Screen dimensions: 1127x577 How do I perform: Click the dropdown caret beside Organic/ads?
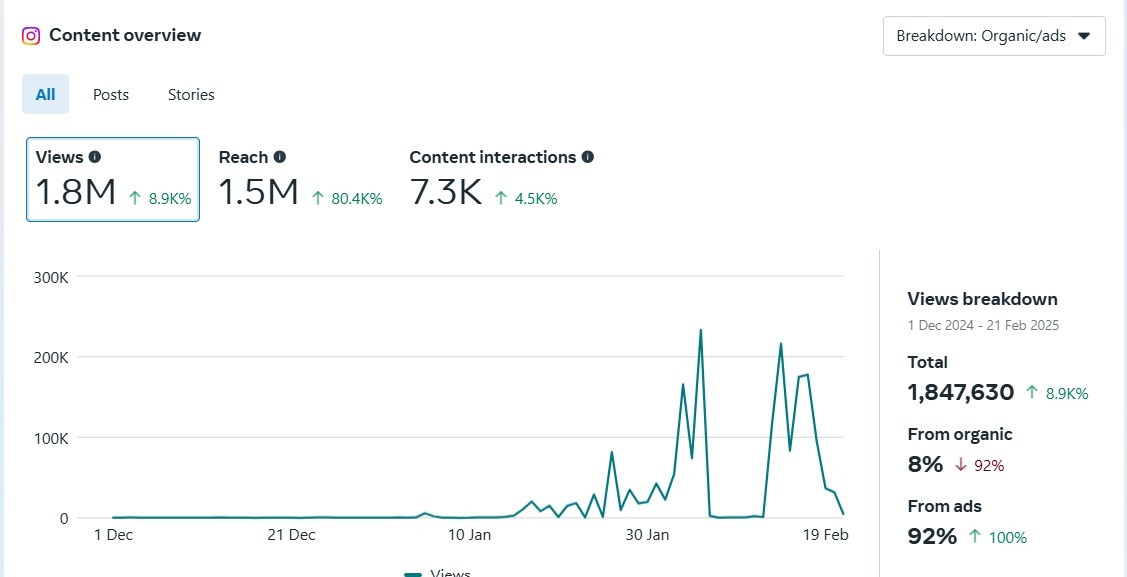click(x=1085, y=36)
